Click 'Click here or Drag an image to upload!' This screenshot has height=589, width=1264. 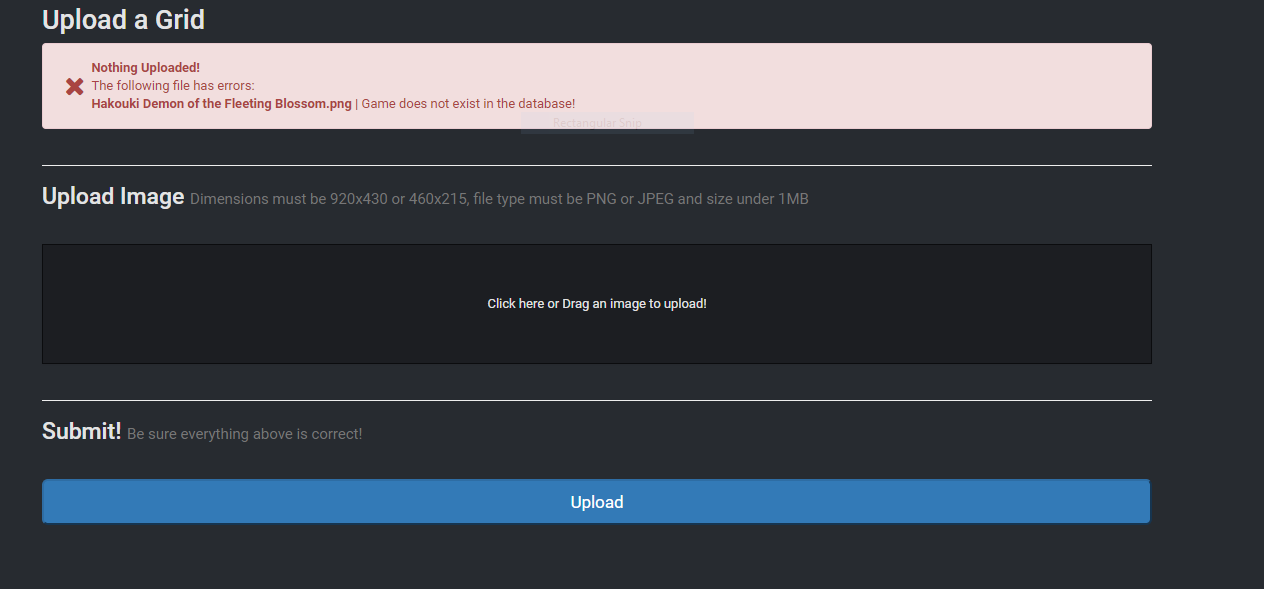tap(596, 303)
